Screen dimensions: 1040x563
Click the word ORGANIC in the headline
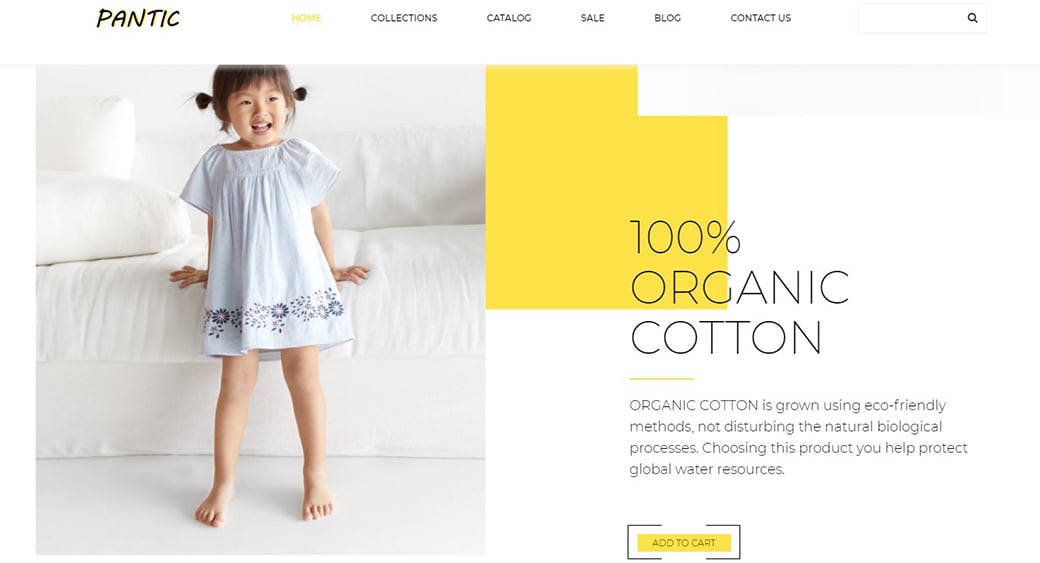(739, 287)
